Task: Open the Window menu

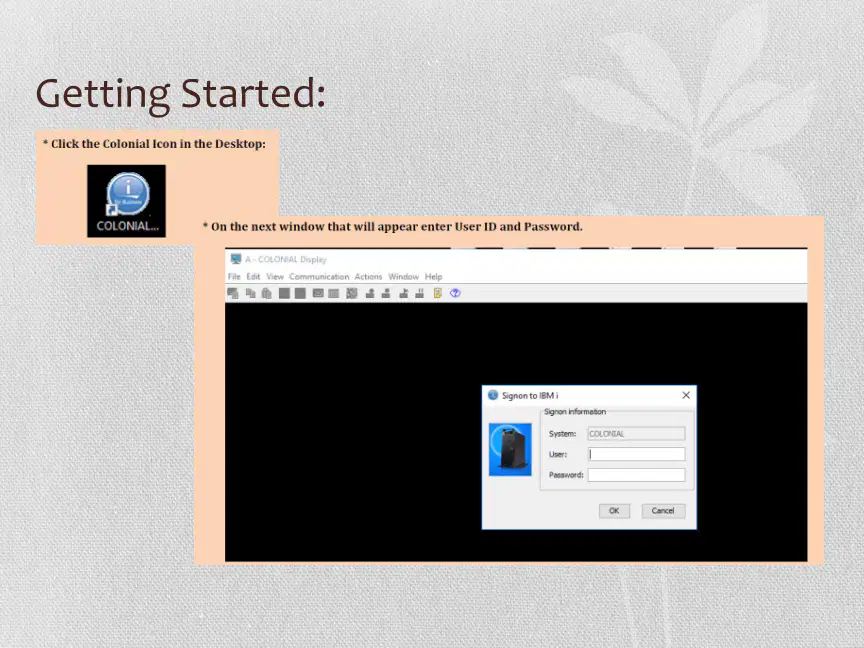Action: (x=403, y=277)
